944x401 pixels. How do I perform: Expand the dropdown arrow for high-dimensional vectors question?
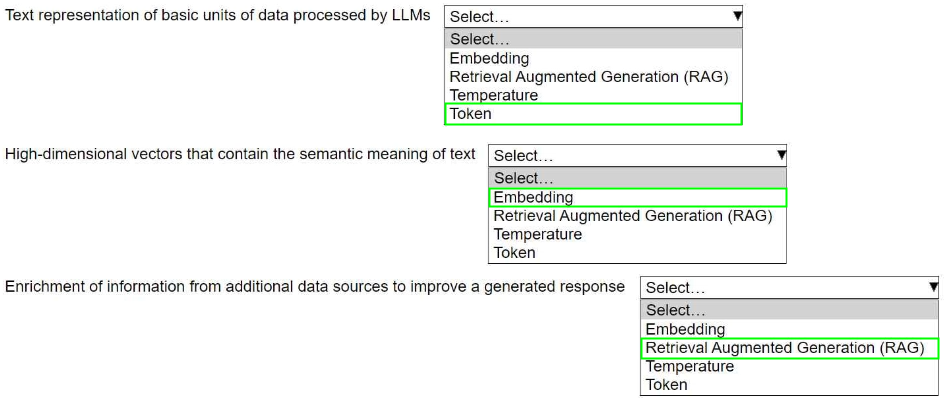click(x=781, y=155)
